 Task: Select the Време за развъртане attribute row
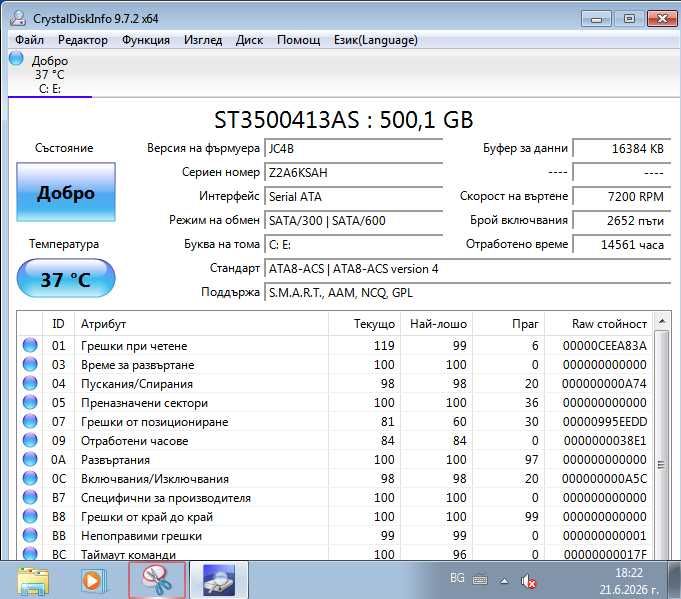pyautogui.click(x=335, y=364)
